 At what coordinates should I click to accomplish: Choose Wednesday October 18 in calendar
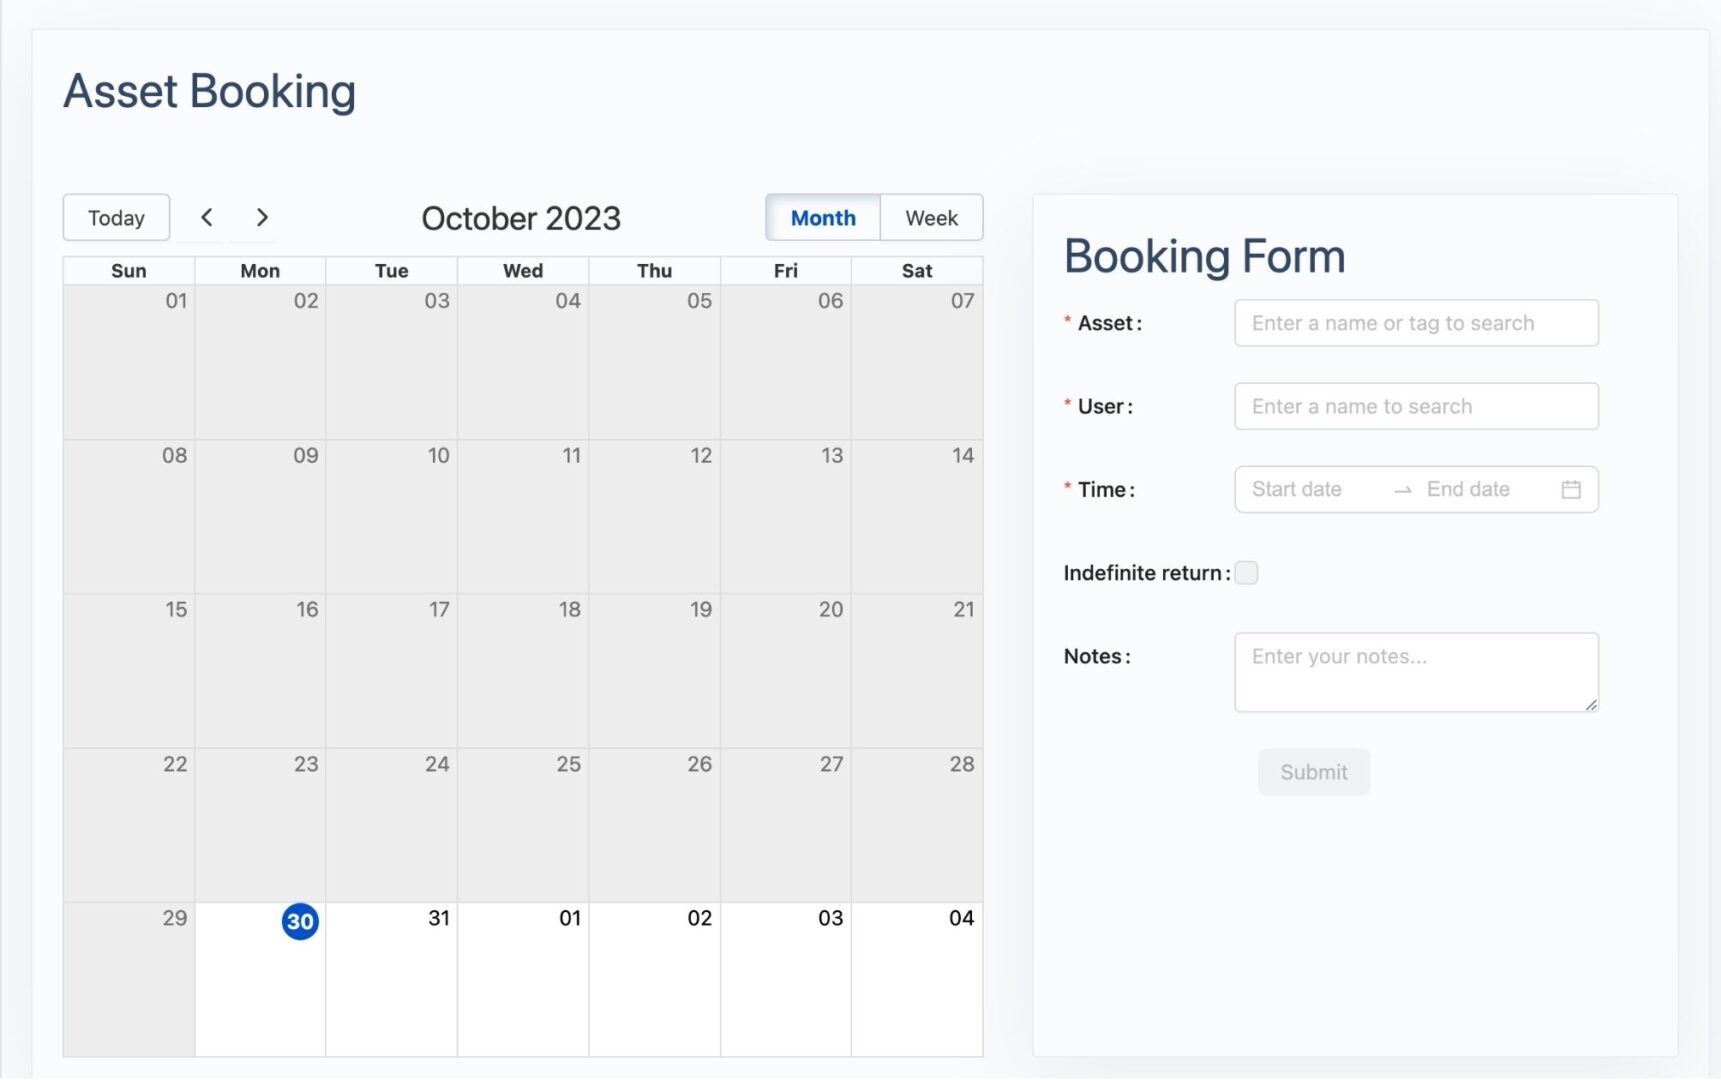pyautogui.click(x=523, y=671)
